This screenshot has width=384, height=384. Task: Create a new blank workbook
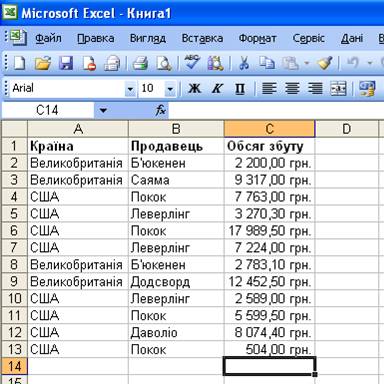19,63
